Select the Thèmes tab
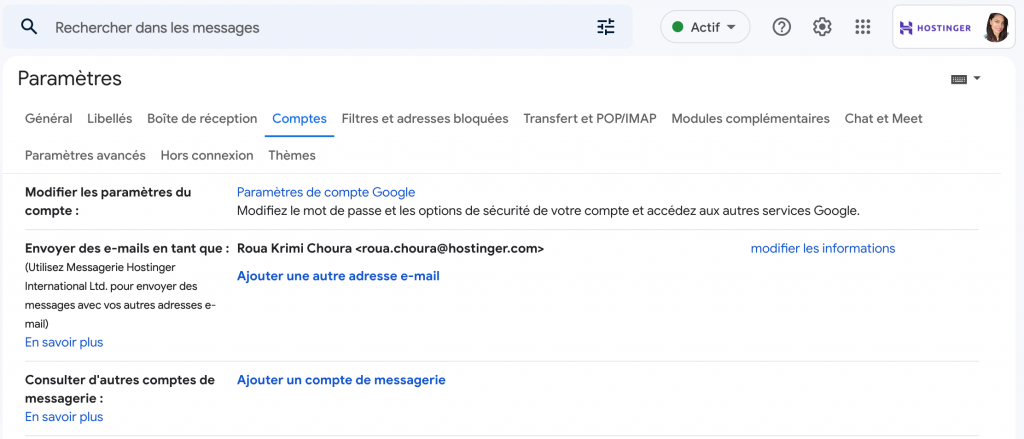This screenshot has height=439, width=1024. (292, 155)
